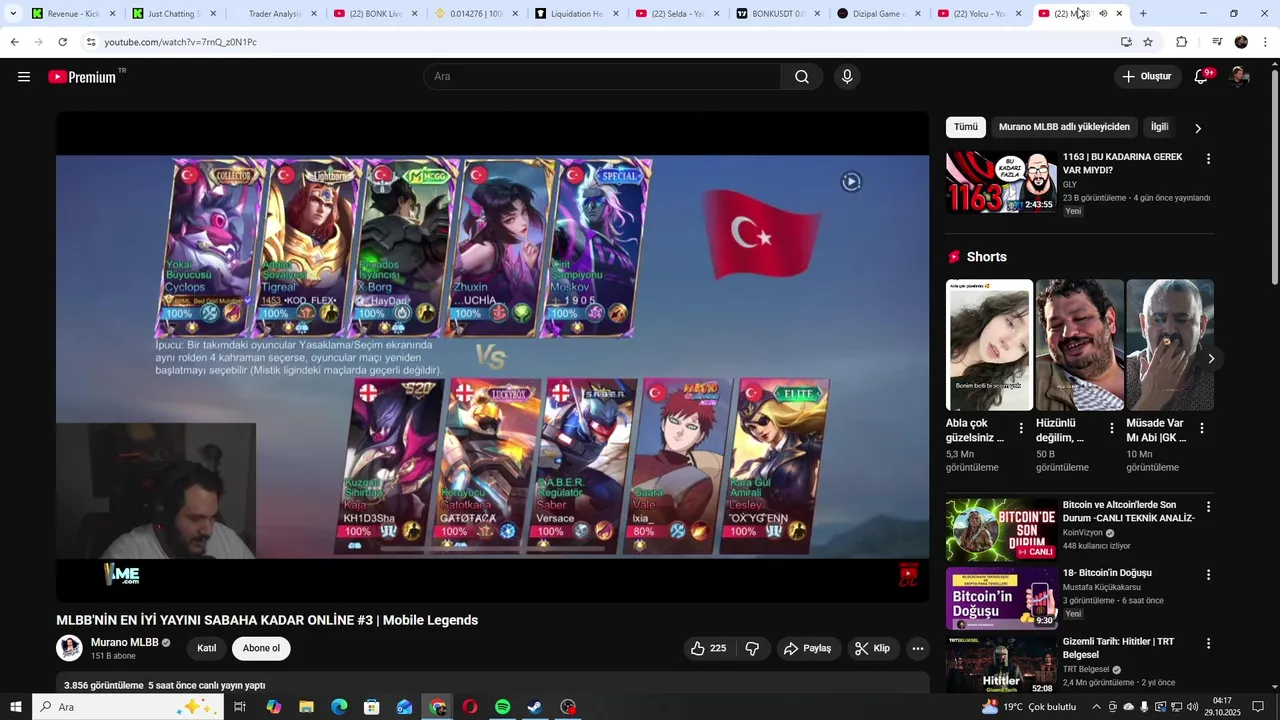Image resolution: width=1280 pixels, height=720 pixels.
Task: Open Murano MLBB channel avatar
Action: click(69, 648)
